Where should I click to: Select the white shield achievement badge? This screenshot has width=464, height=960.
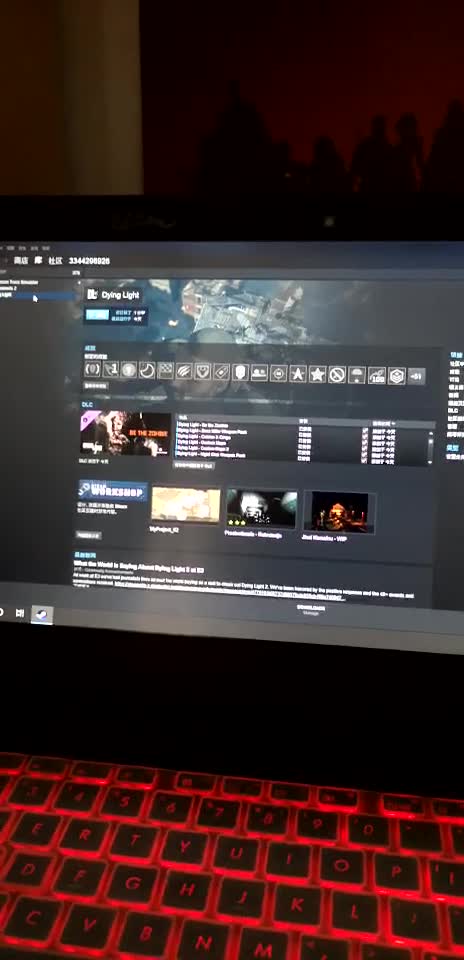tap(240, 372)
